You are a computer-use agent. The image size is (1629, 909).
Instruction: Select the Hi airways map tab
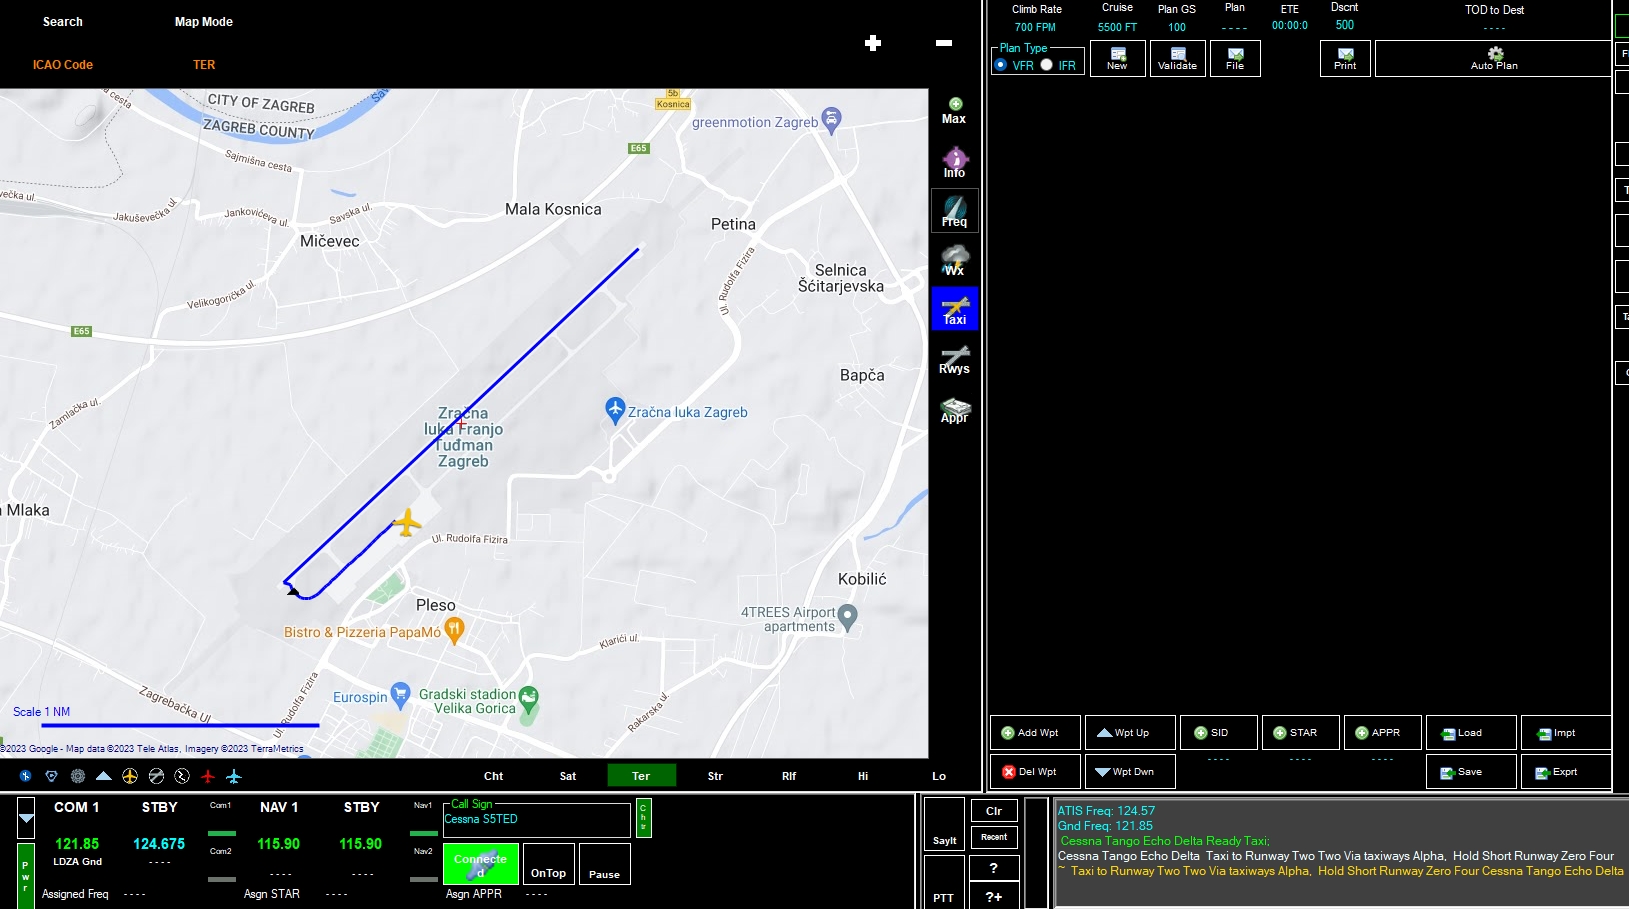(863, 776)
